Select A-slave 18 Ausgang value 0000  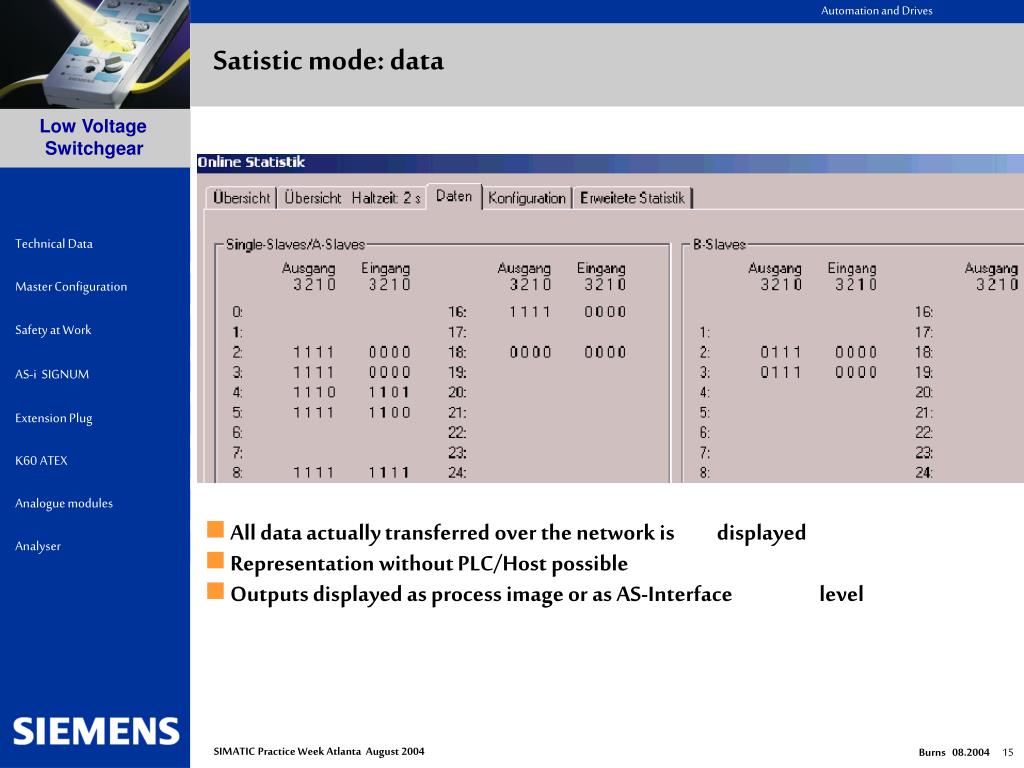point(530,353)
